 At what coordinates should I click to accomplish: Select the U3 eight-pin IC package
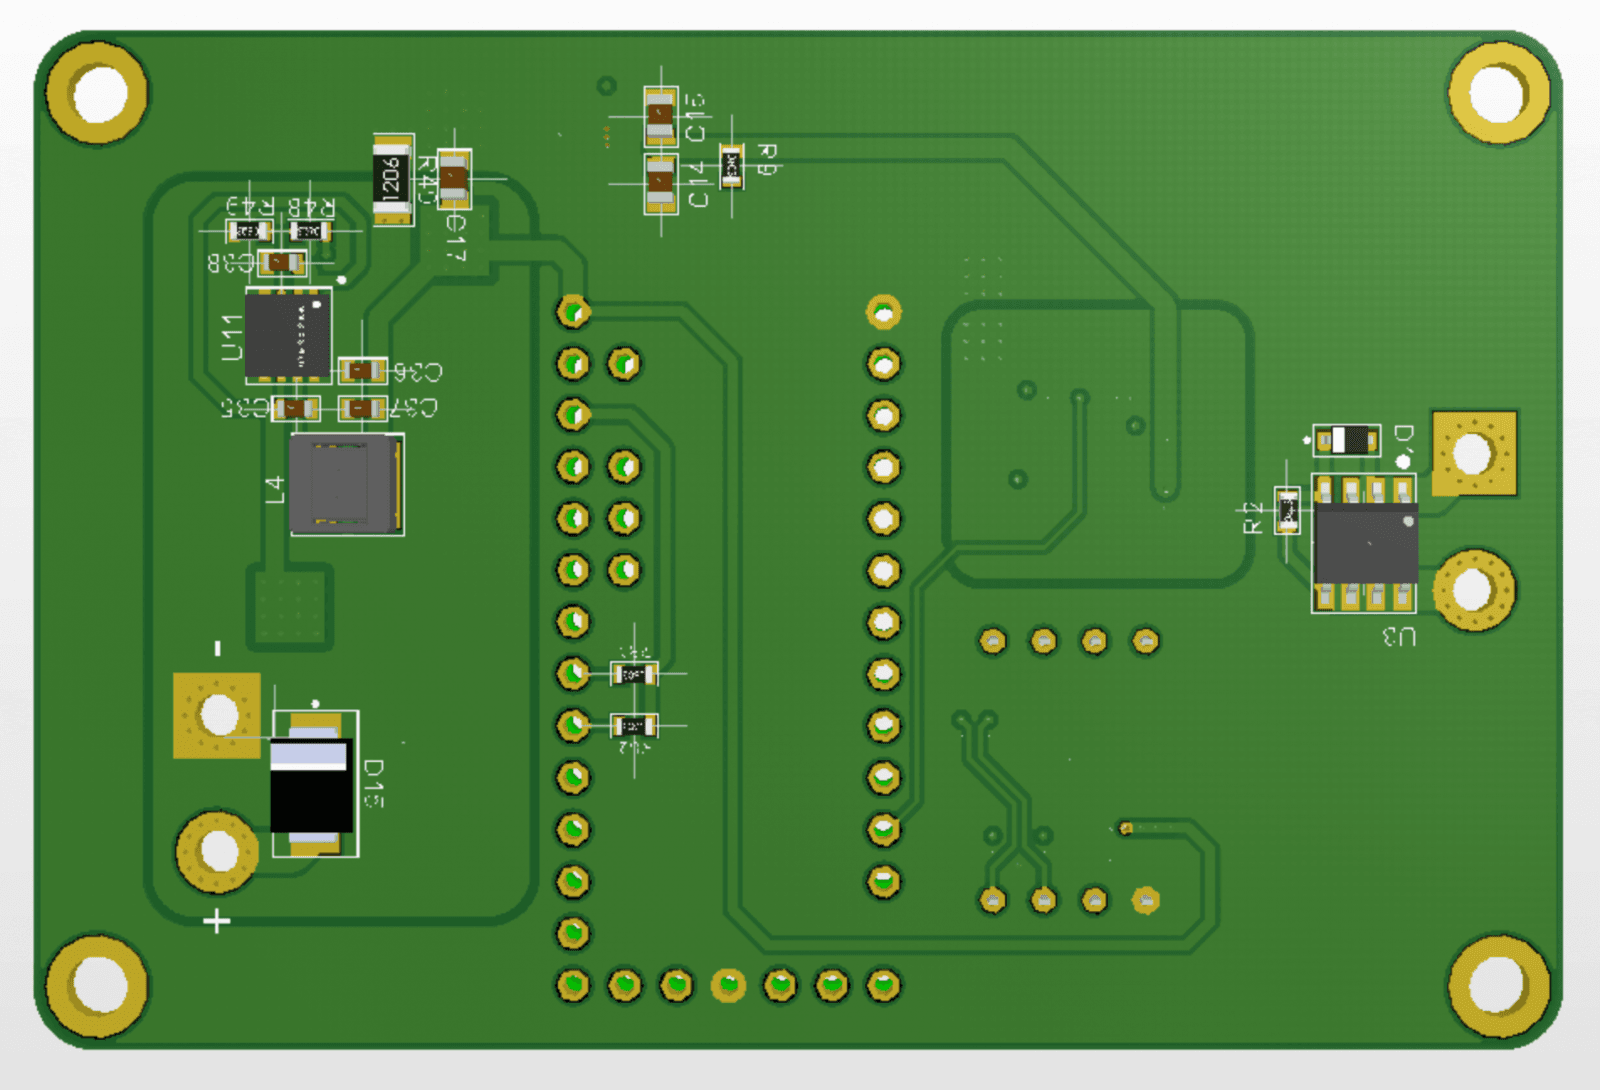[x=1364, y=543]
